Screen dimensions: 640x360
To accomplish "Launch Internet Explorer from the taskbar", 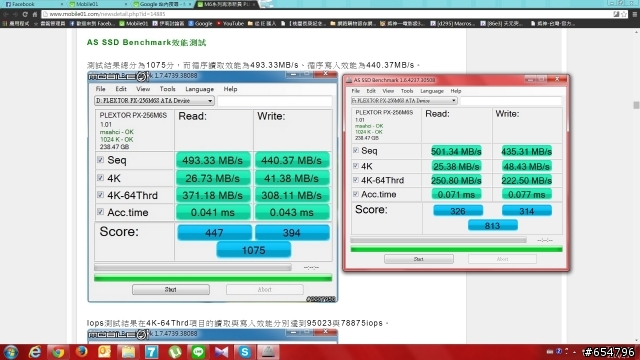I will point(35,352).
